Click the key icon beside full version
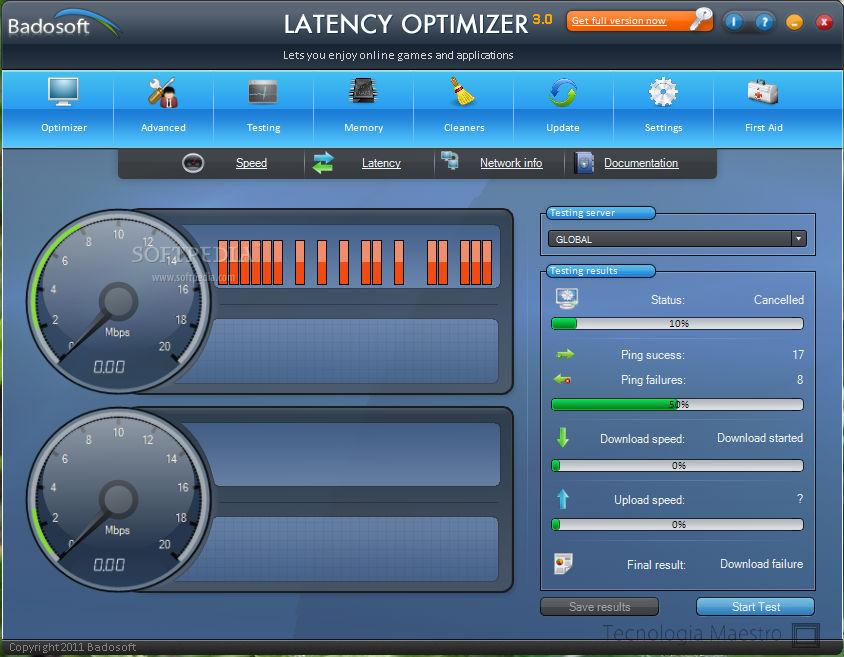Image resolution: width=844 pixels, height=657 pixels. click(701, 19)
